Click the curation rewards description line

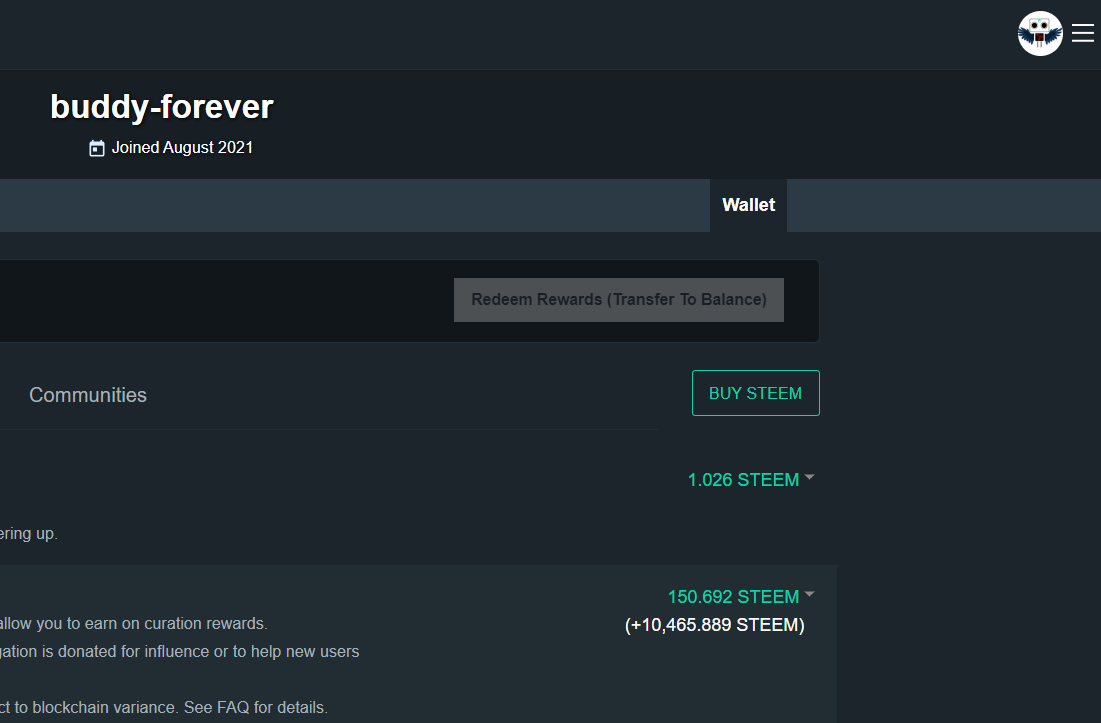tap(133, 623)
